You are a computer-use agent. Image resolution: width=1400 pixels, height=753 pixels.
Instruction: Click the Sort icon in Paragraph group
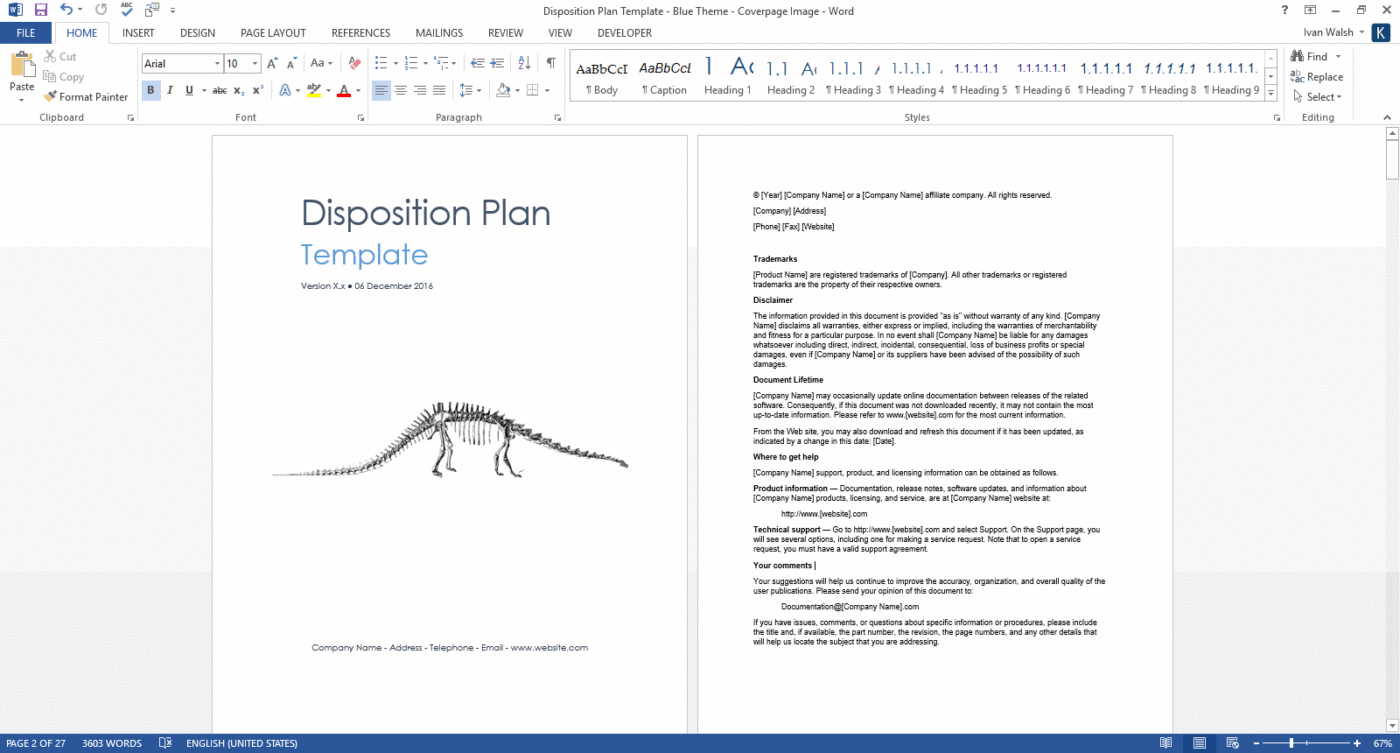coord(523,62)
